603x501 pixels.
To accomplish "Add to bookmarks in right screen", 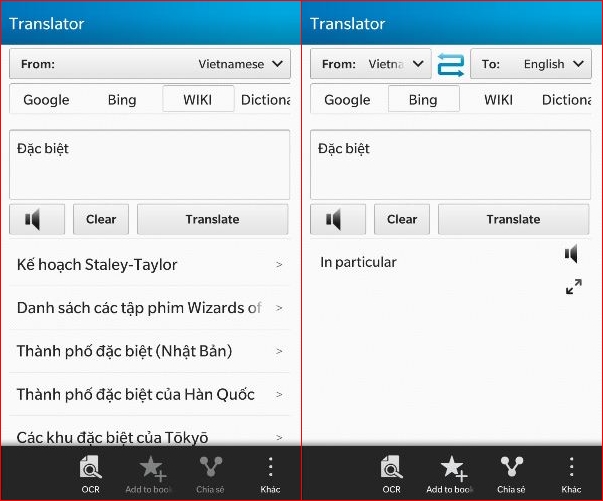I will pyautogui.click(x=451, y=474).
